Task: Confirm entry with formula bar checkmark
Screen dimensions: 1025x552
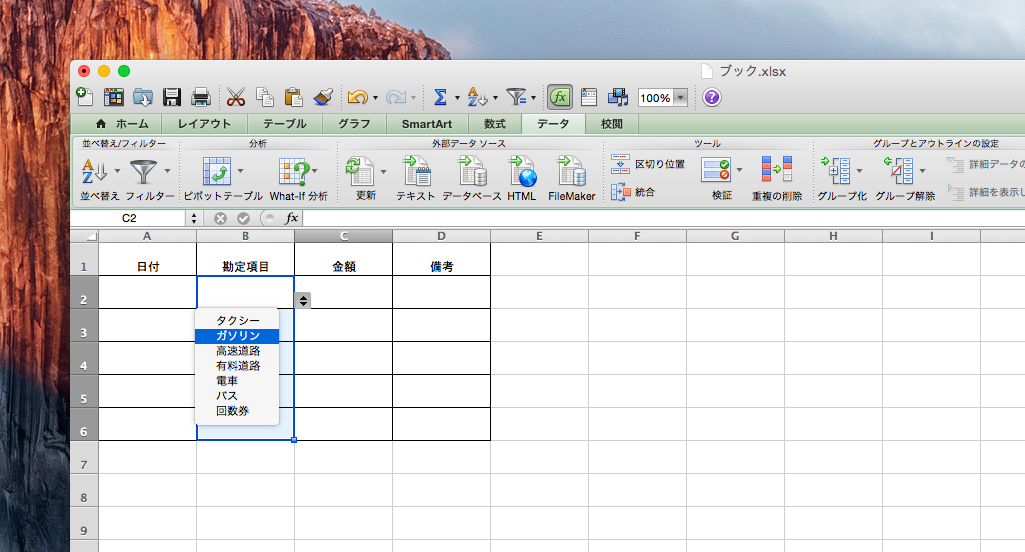Action: click(x=243, y=218)
